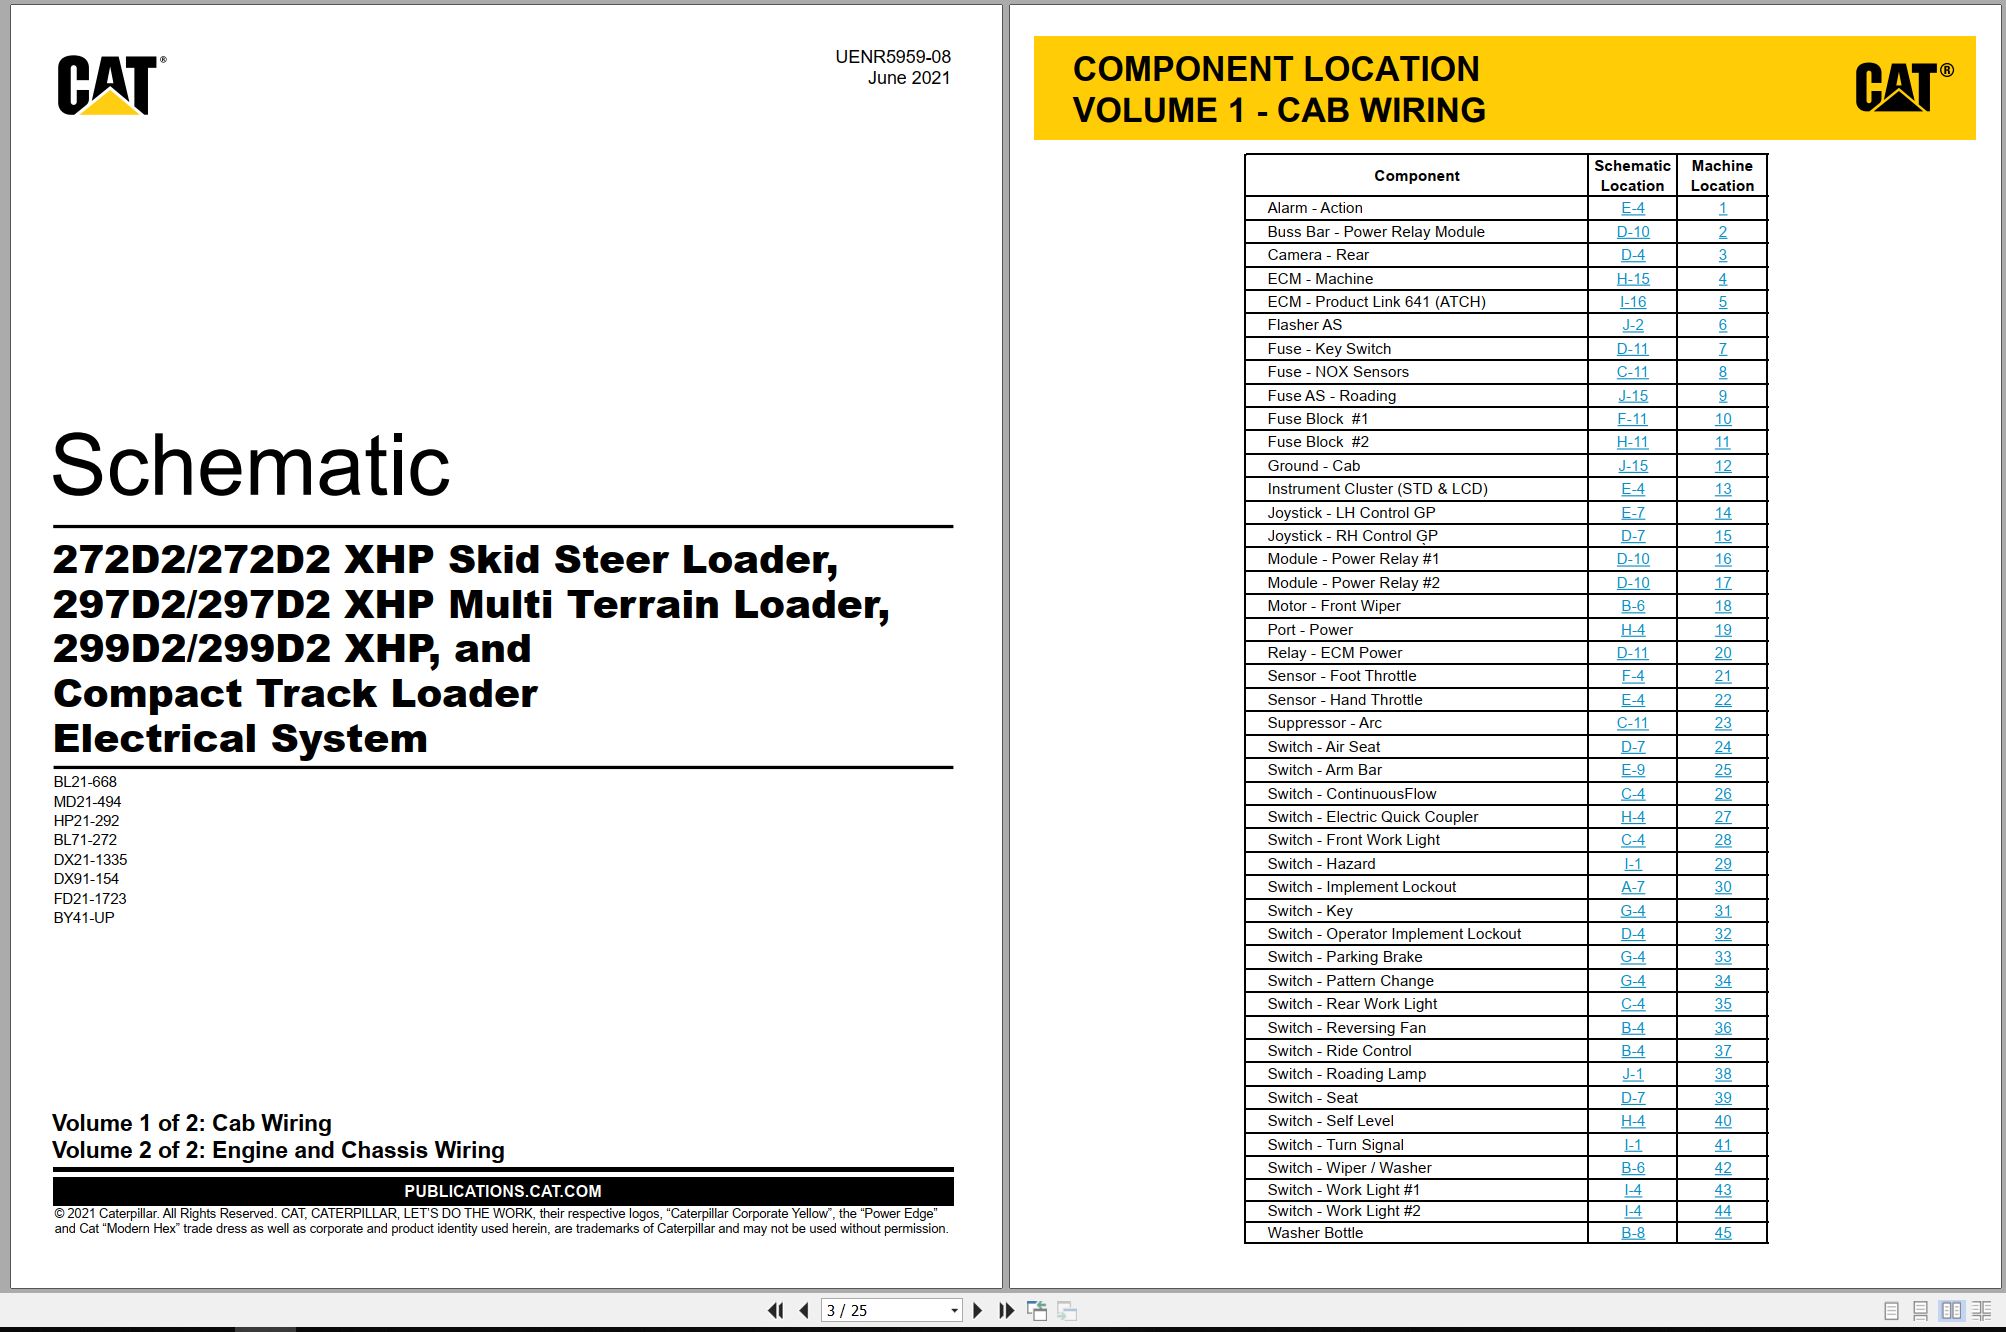Click the 'Volume 2 of 2: Engine and Chassis Wiring' line
The width and height of the screenshot is (2006, 1332).
(278, 1150)
